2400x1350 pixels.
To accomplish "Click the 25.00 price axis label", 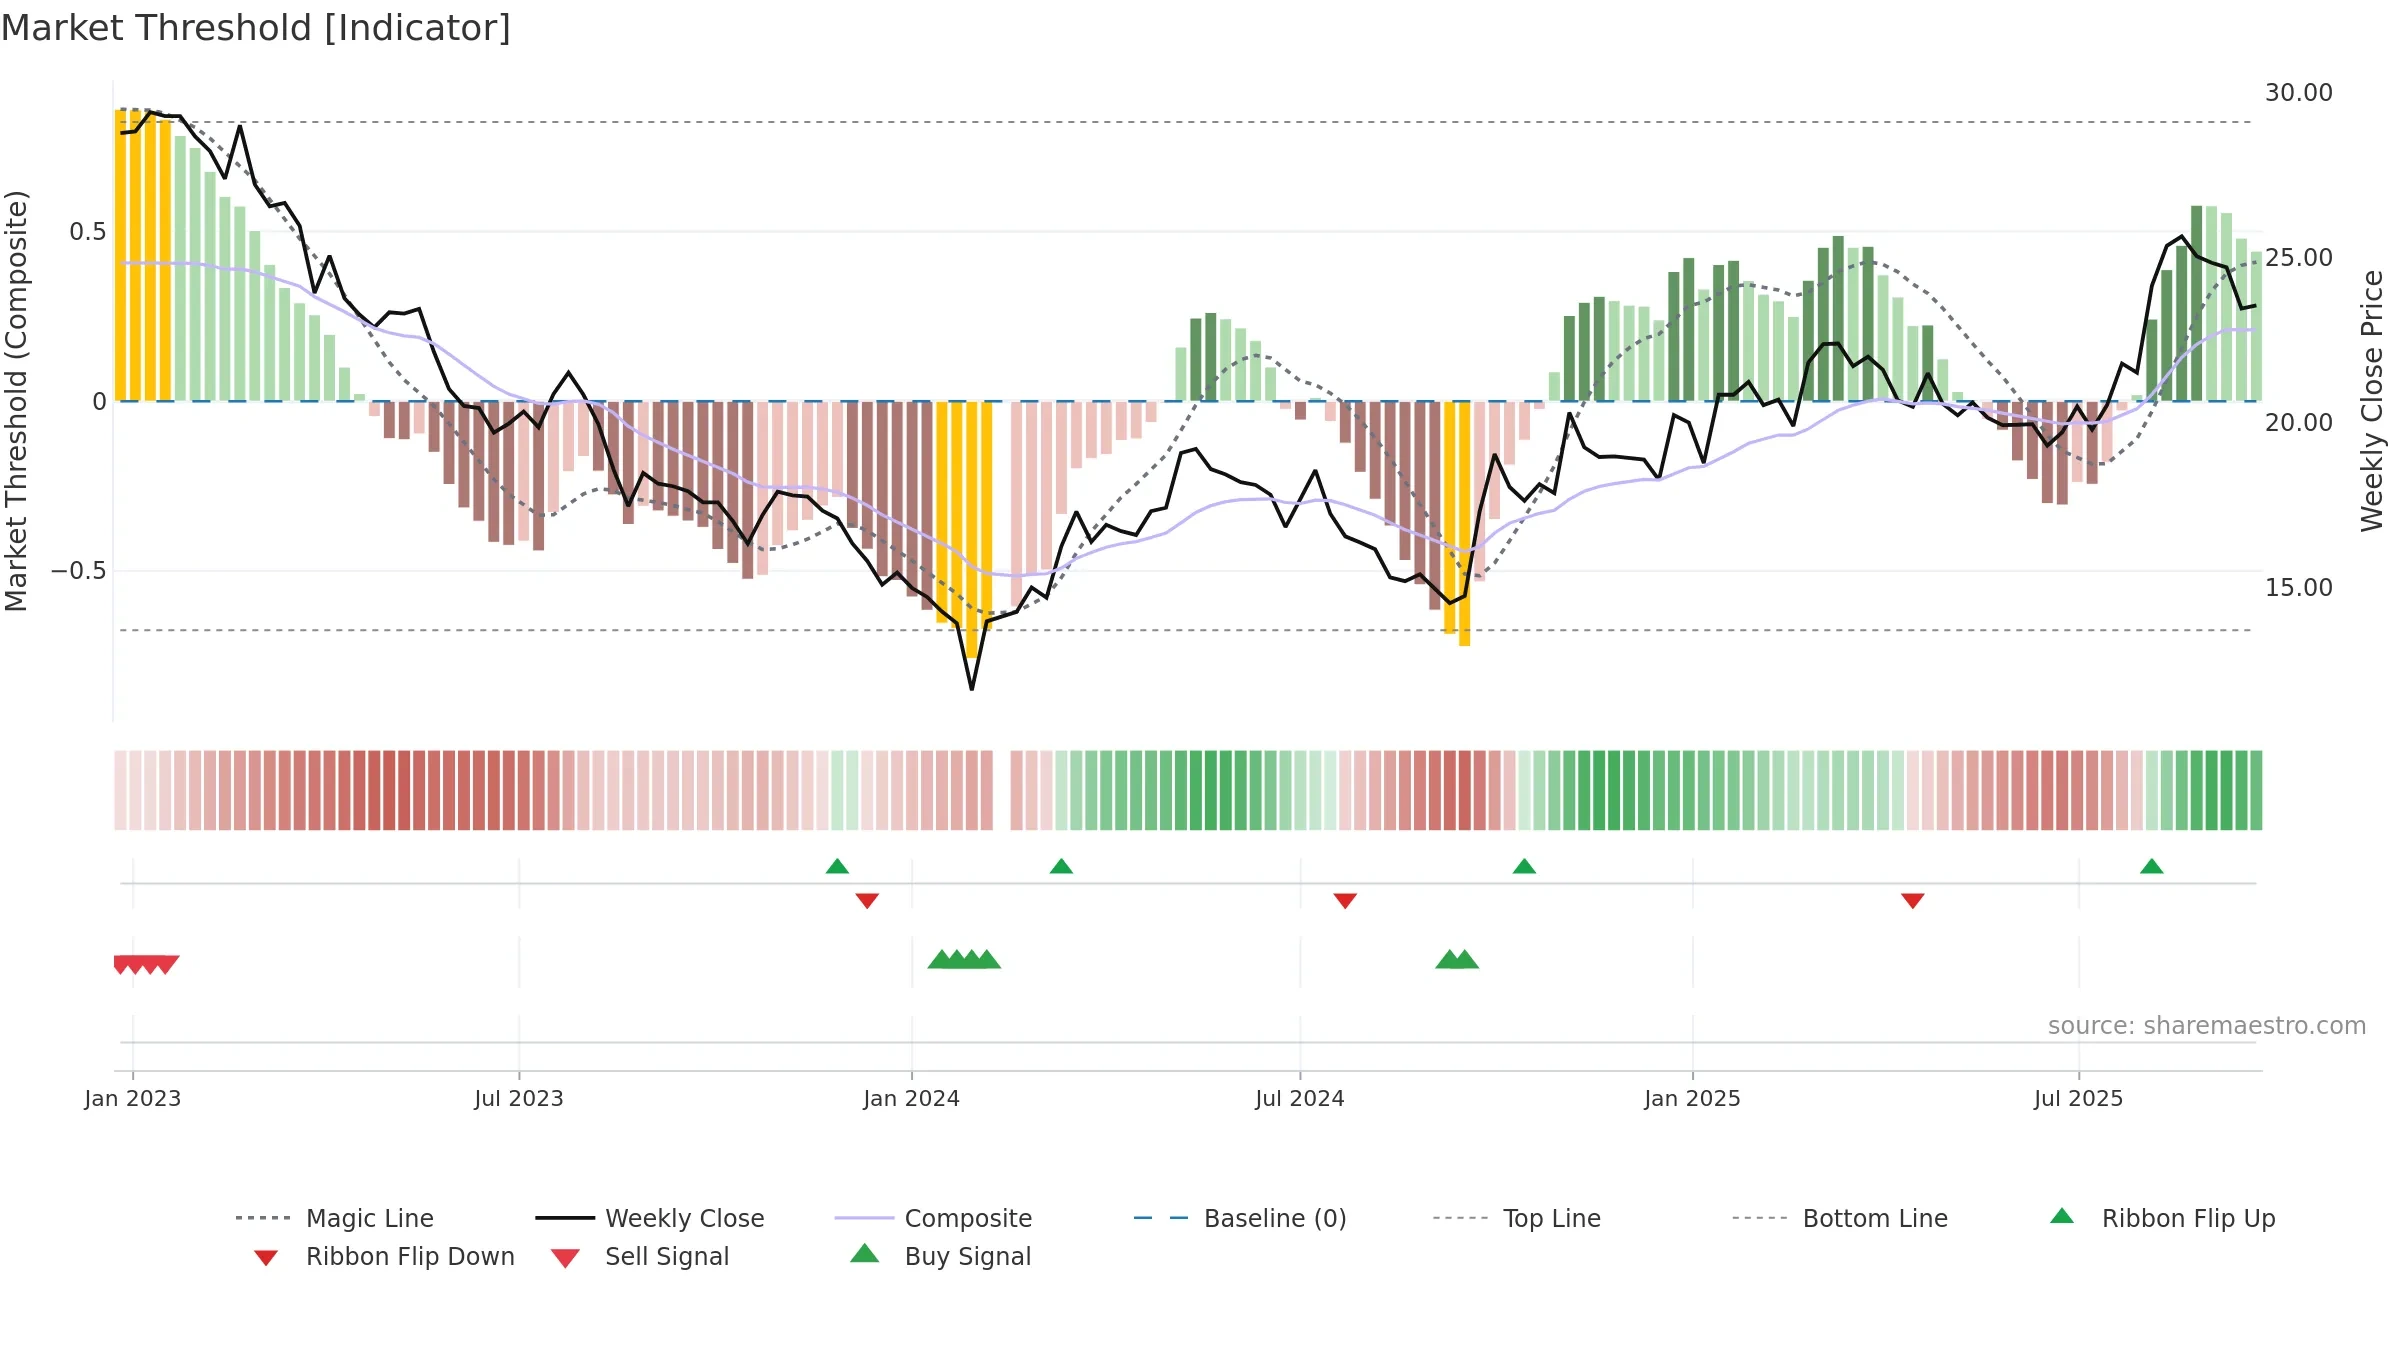I will (2299, 258).
